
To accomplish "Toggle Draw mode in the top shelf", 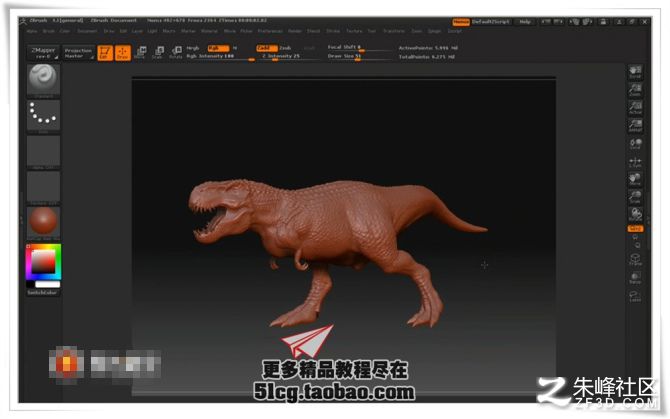I will coord(123,53).
